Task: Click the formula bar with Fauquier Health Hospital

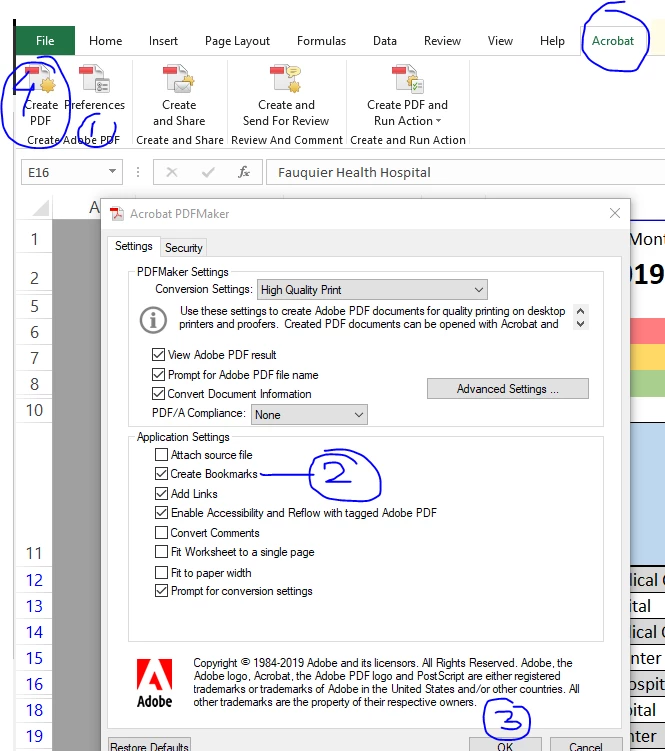Action: pos(465,172)
